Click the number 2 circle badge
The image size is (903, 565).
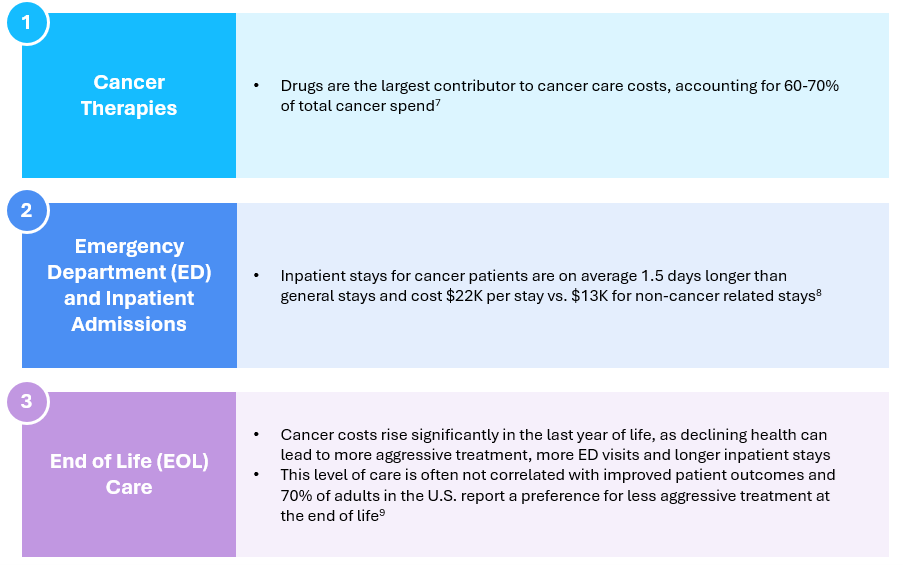[x=27, y=211]
